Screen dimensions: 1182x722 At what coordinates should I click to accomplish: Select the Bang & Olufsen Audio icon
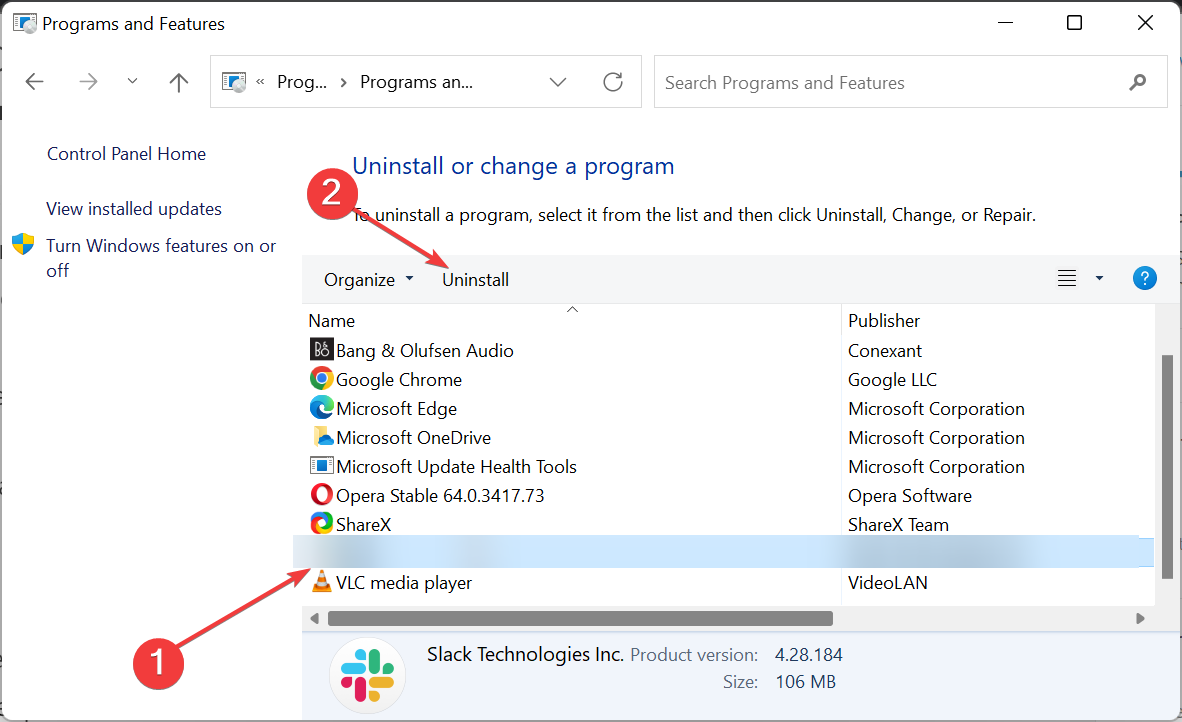point(322,349)
